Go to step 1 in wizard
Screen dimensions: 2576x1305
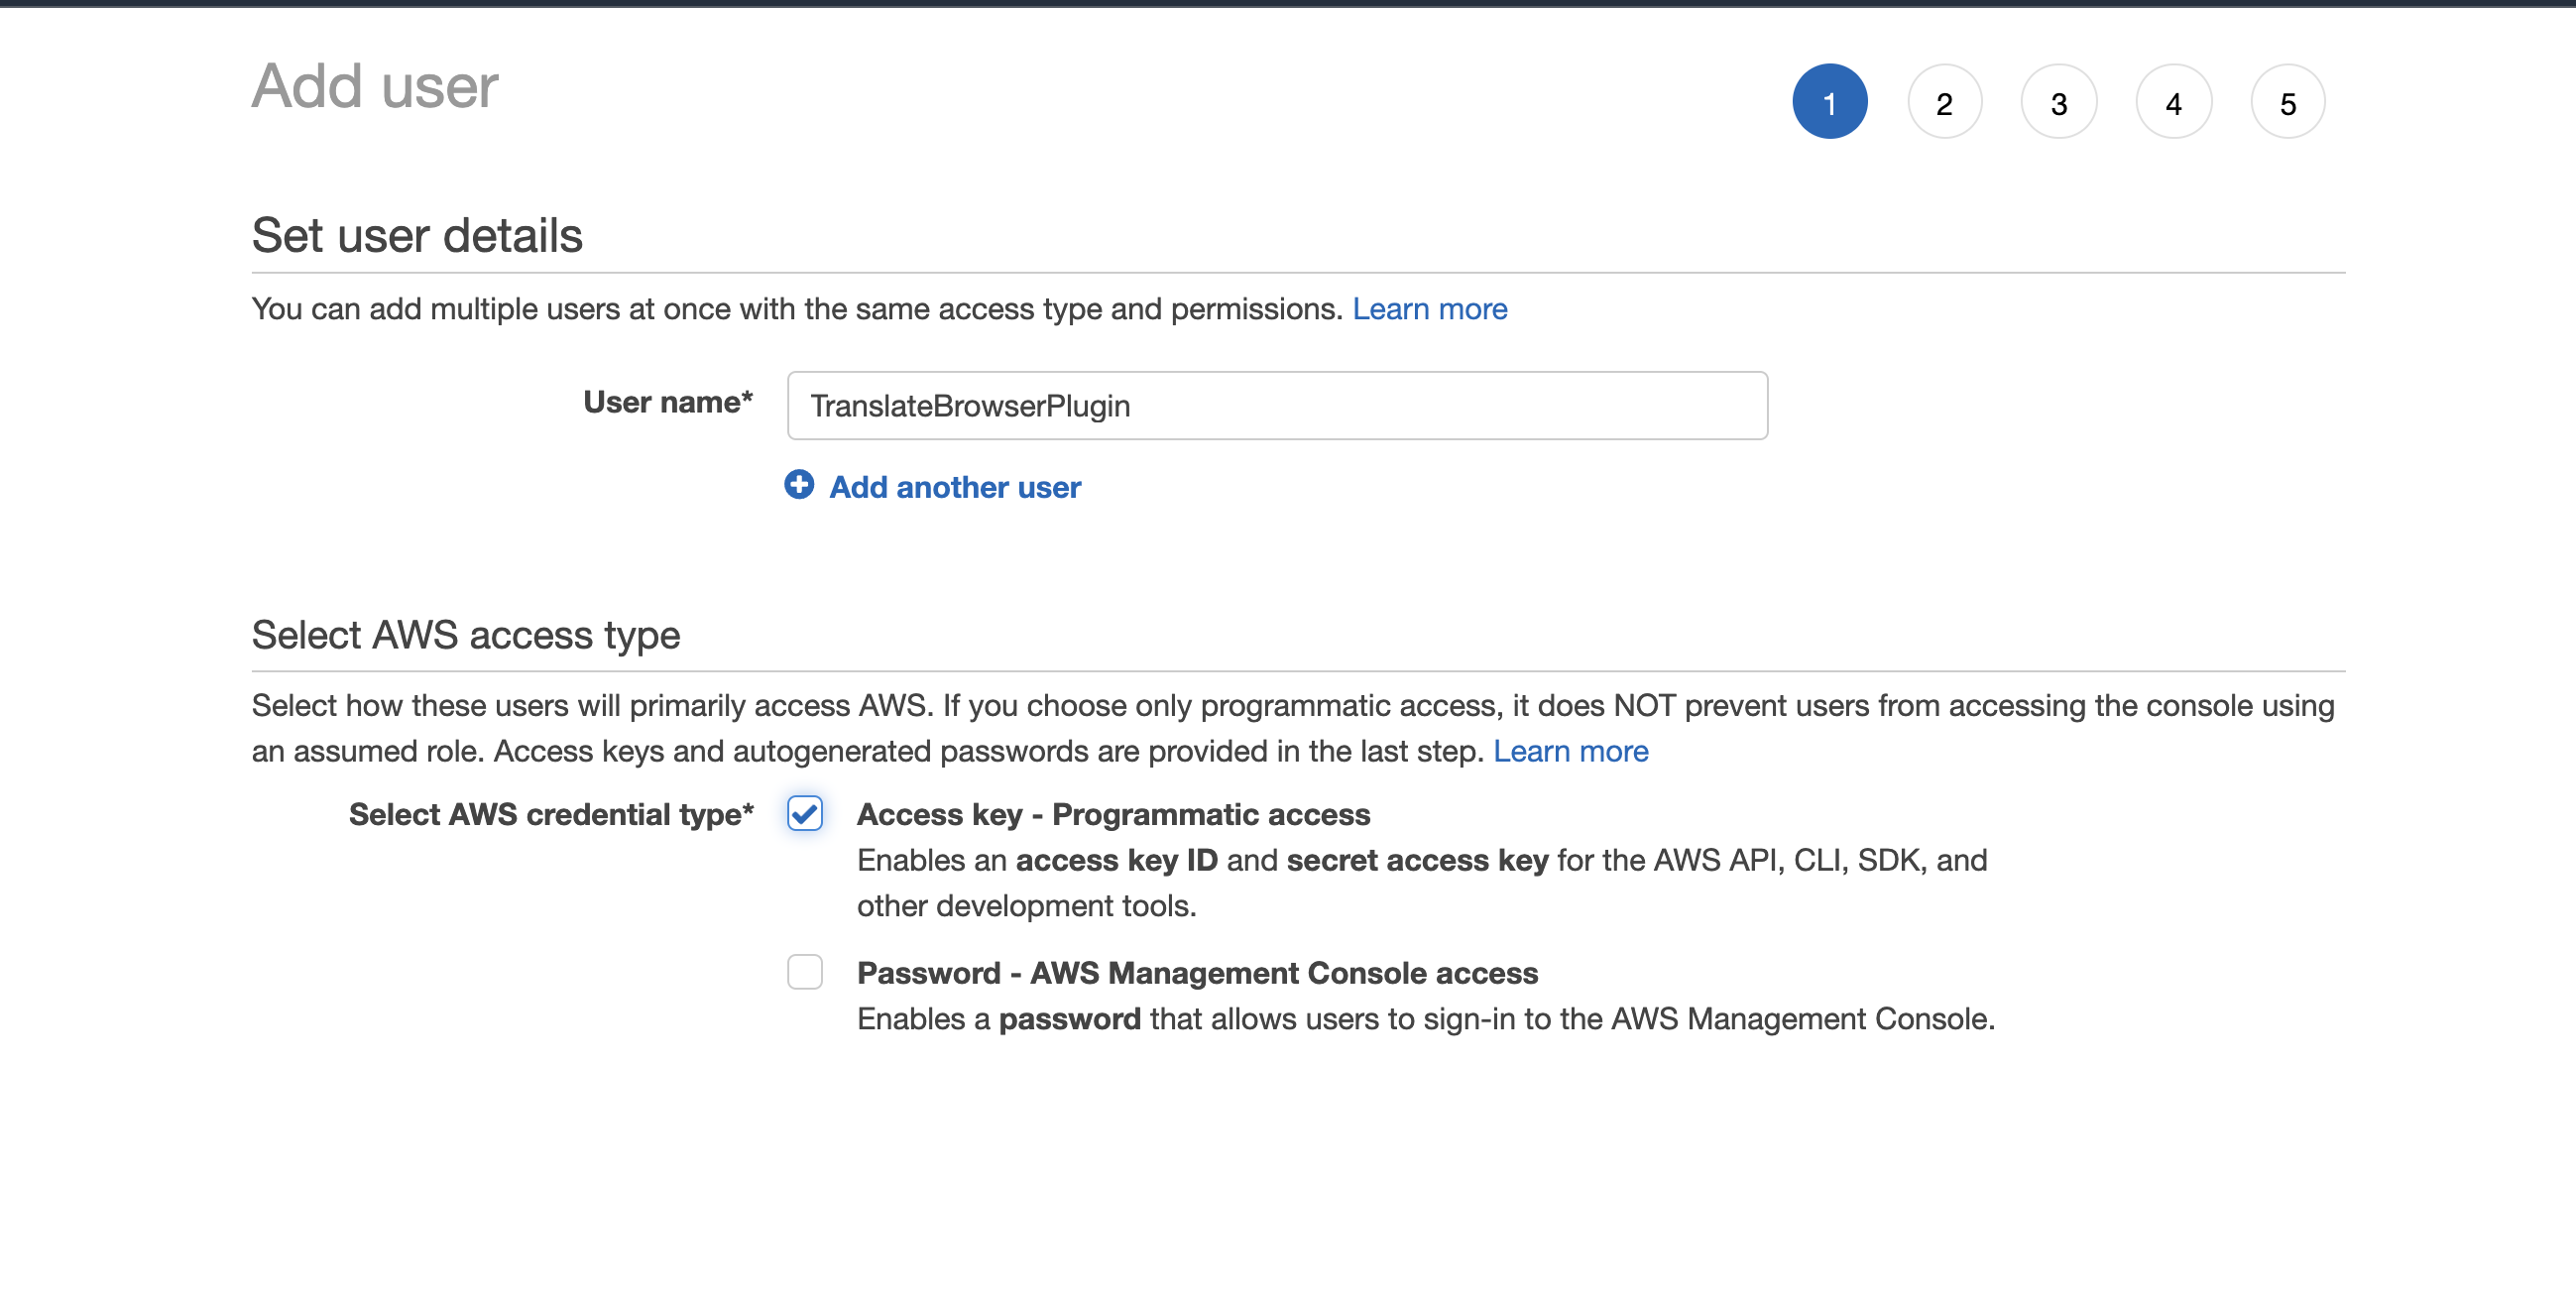1828,102
